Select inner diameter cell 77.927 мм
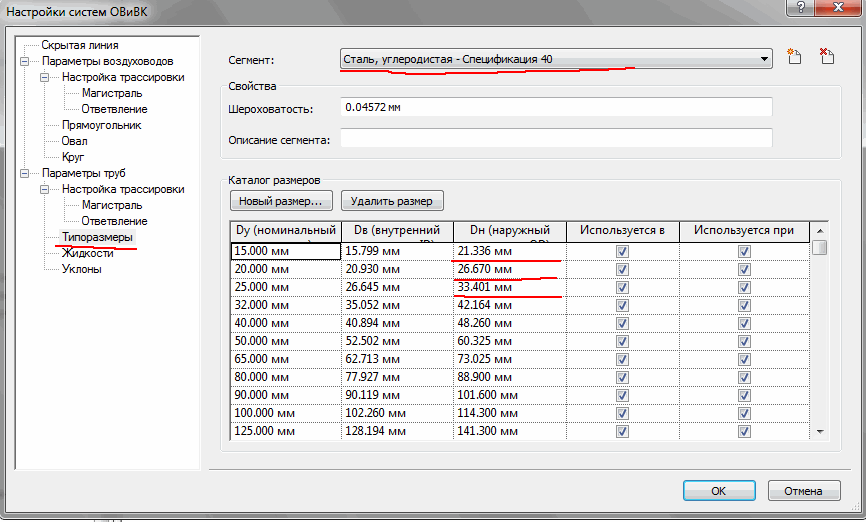 397,377
